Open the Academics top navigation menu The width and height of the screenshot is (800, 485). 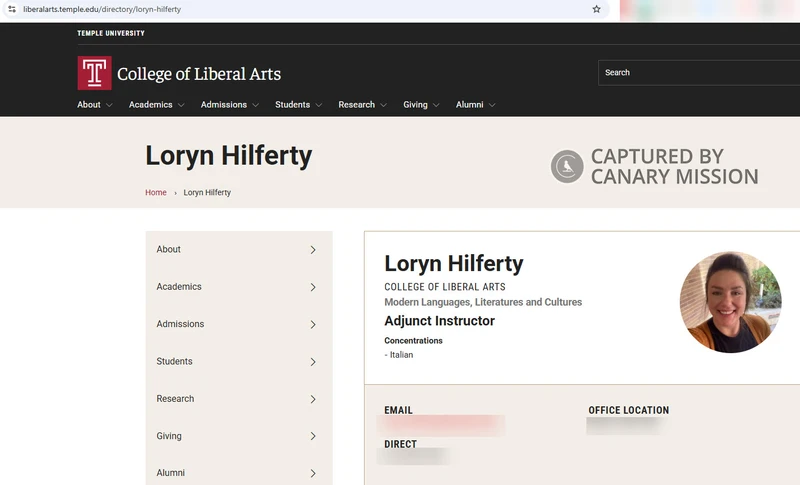click(x=151, y=105)
